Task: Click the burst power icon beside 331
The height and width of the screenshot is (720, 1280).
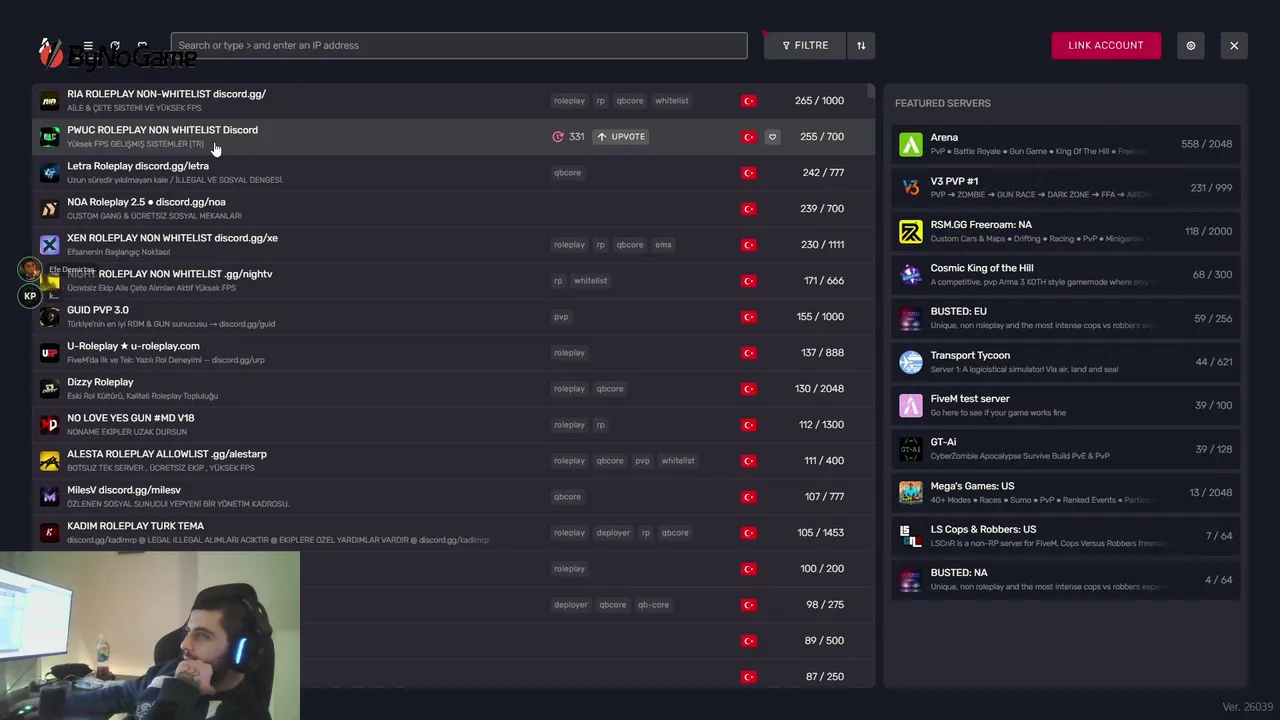Action: click(x=558, y=137)
